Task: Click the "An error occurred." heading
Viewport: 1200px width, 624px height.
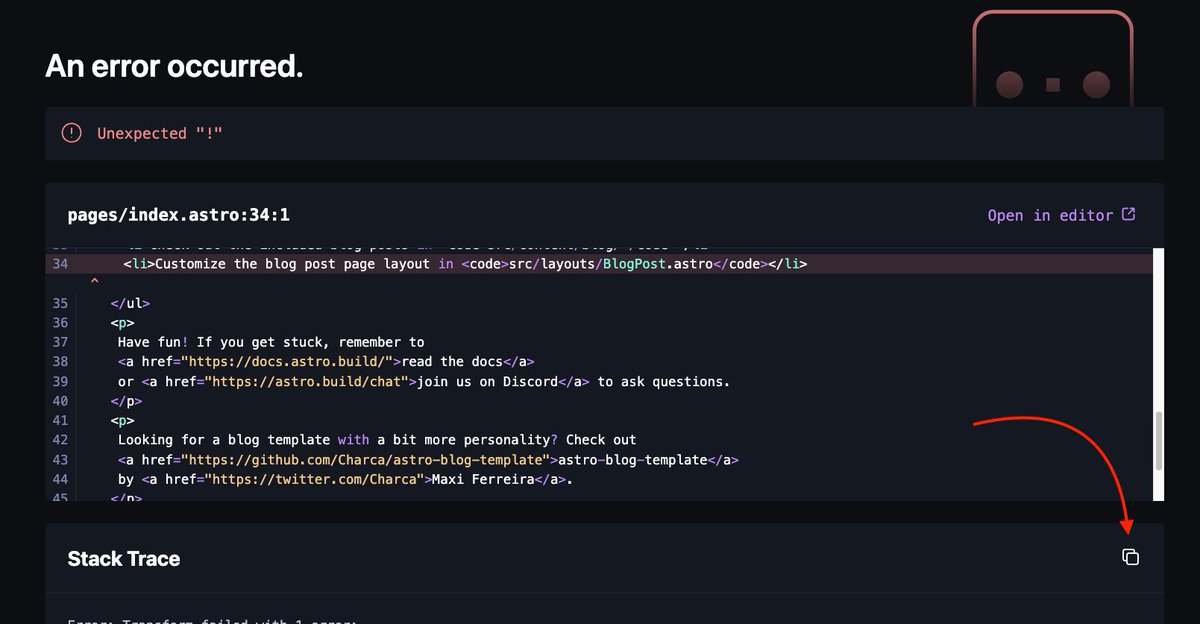Action: pos(174,65)
